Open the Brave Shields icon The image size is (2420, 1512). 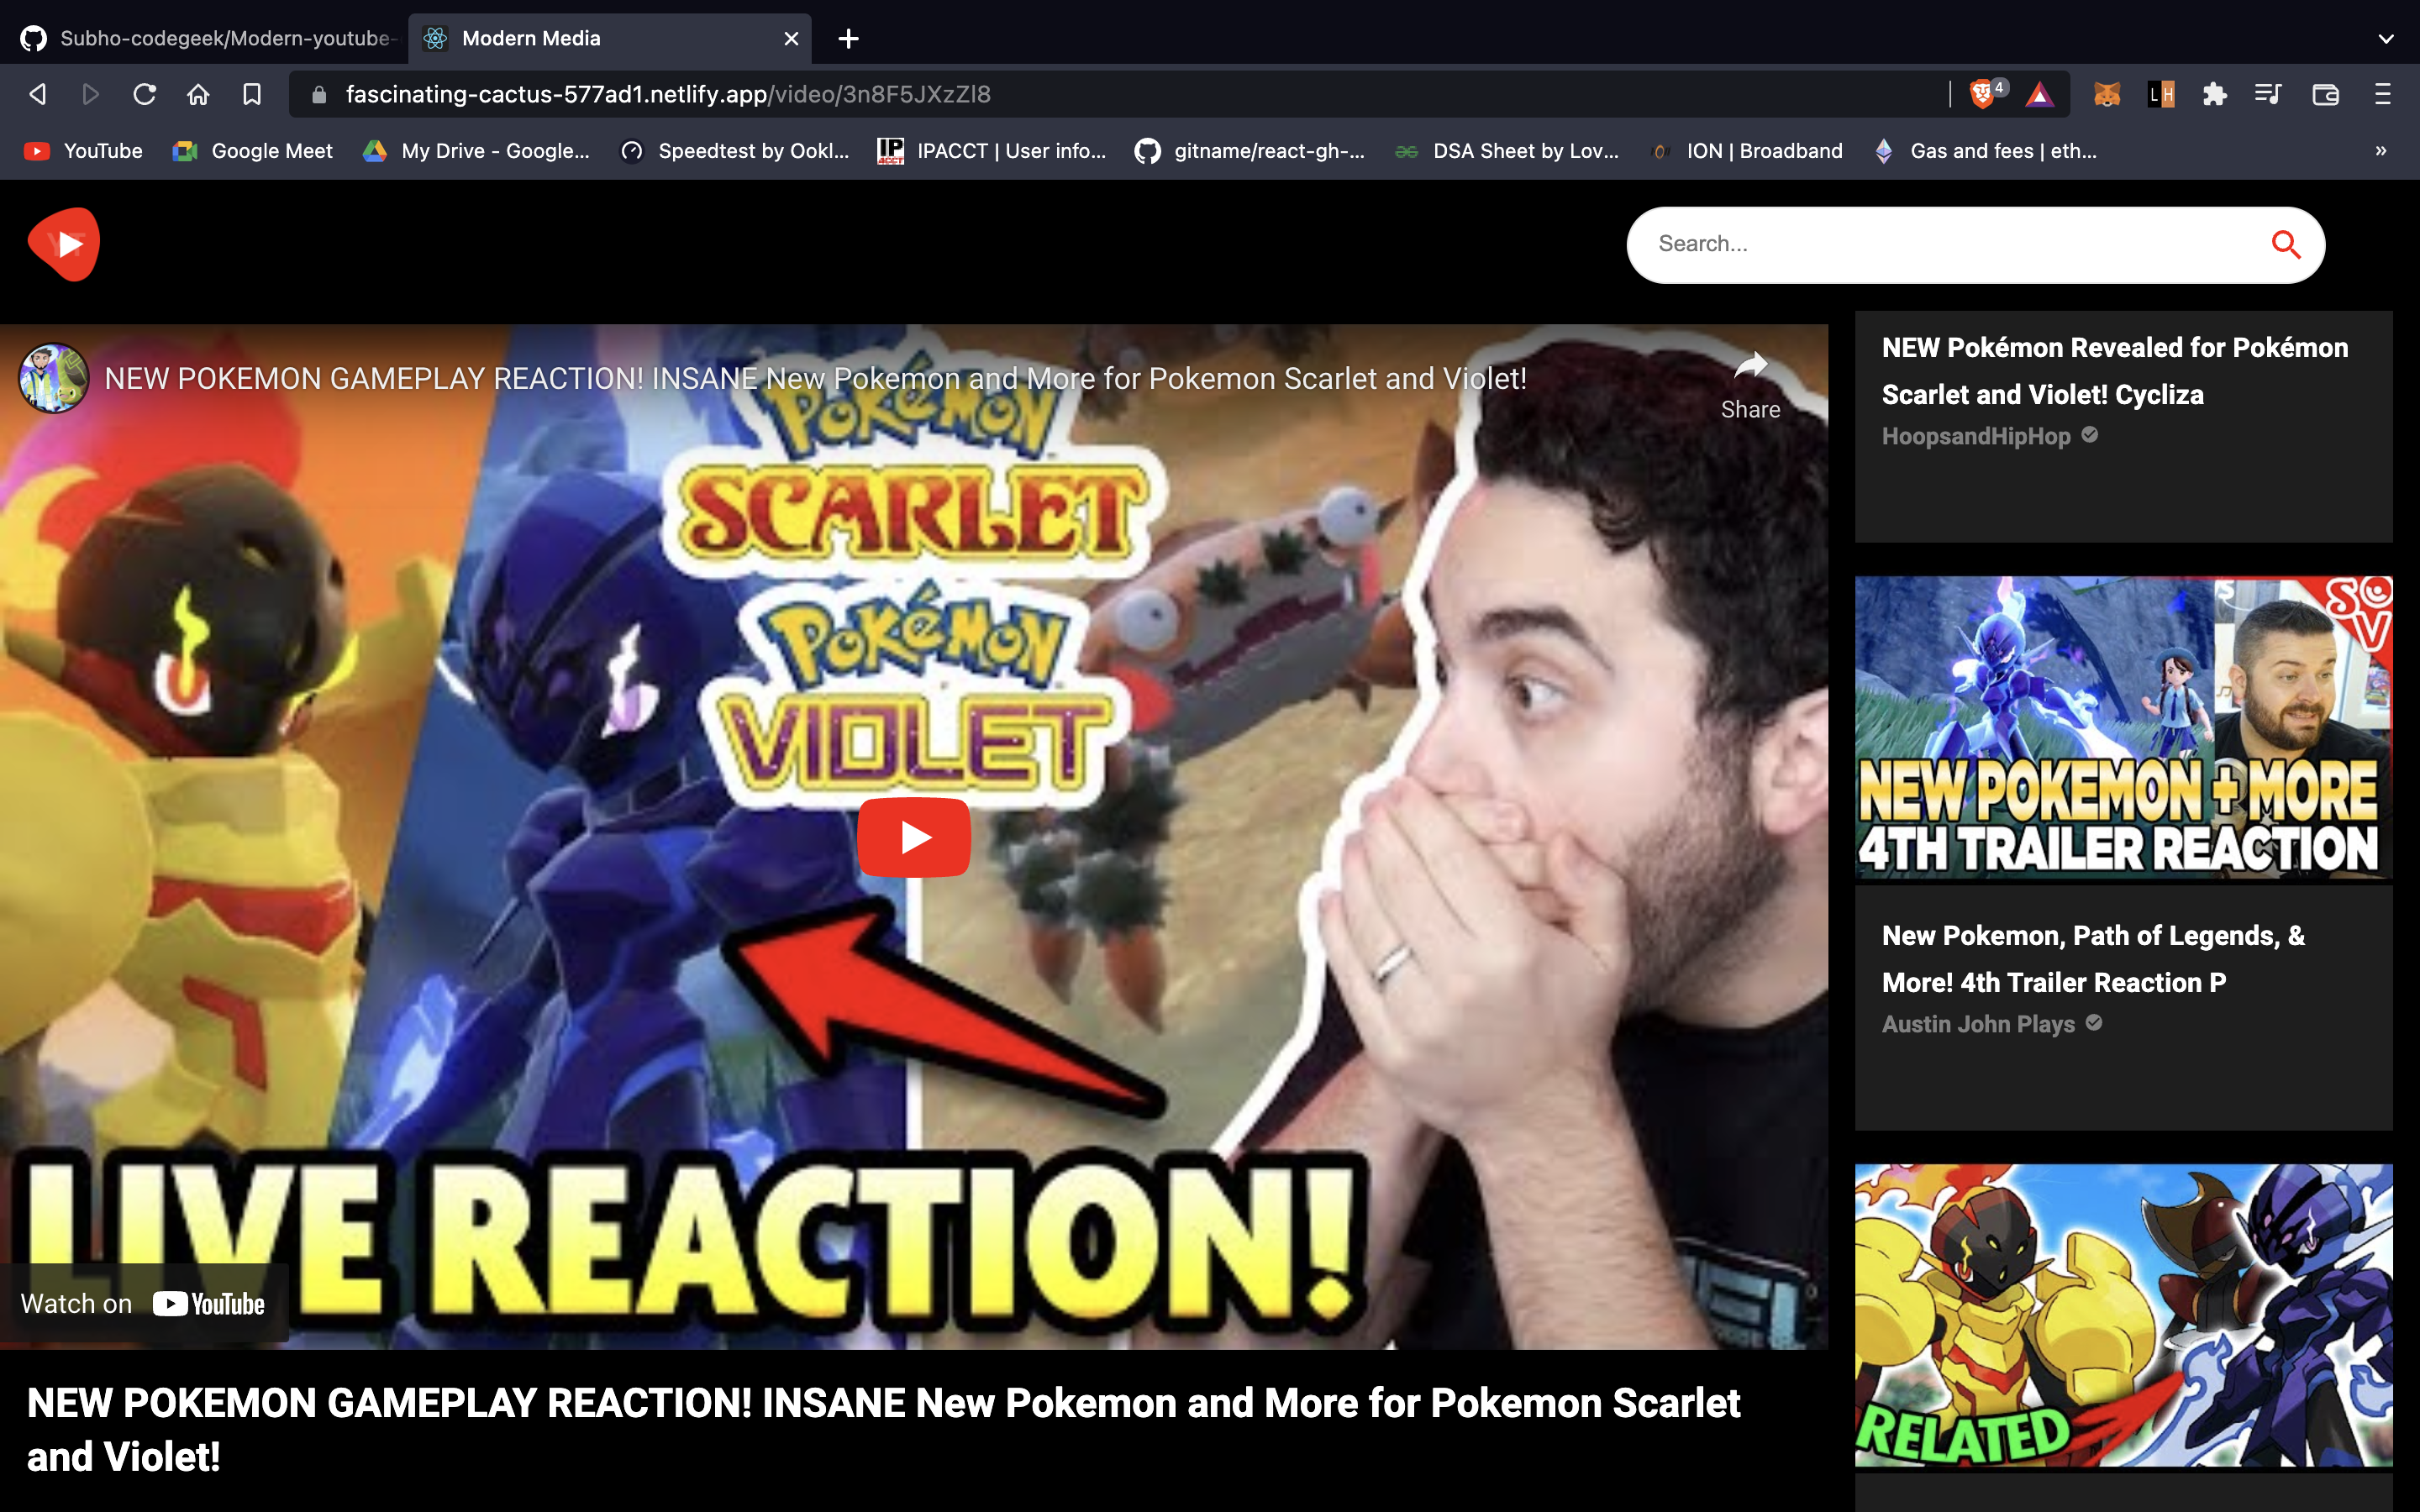click(x=1981, y=94)
